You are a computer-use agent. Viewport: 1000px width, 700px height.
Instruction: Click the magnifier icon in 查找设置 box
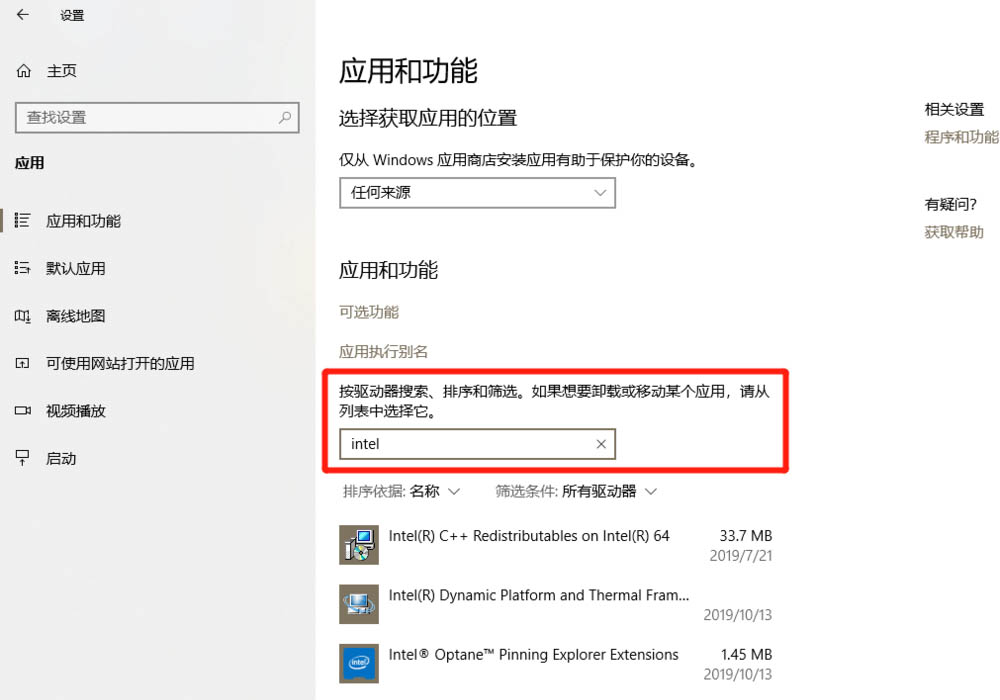pos(284,117)
